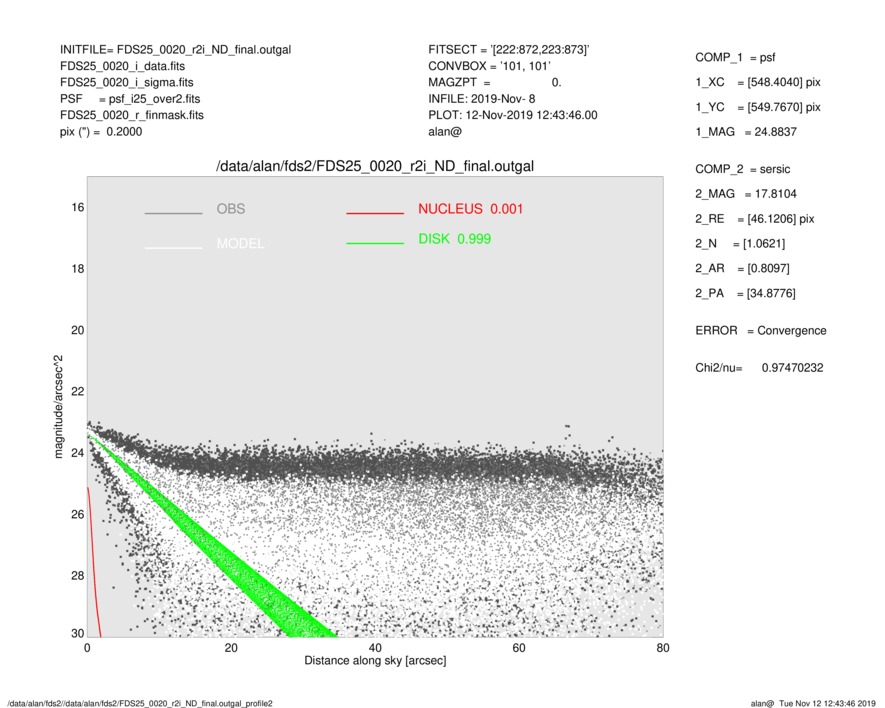Click the white MODEL legend line
The height and width of the screenshot is (708, 885).
(x=173, y=247)
